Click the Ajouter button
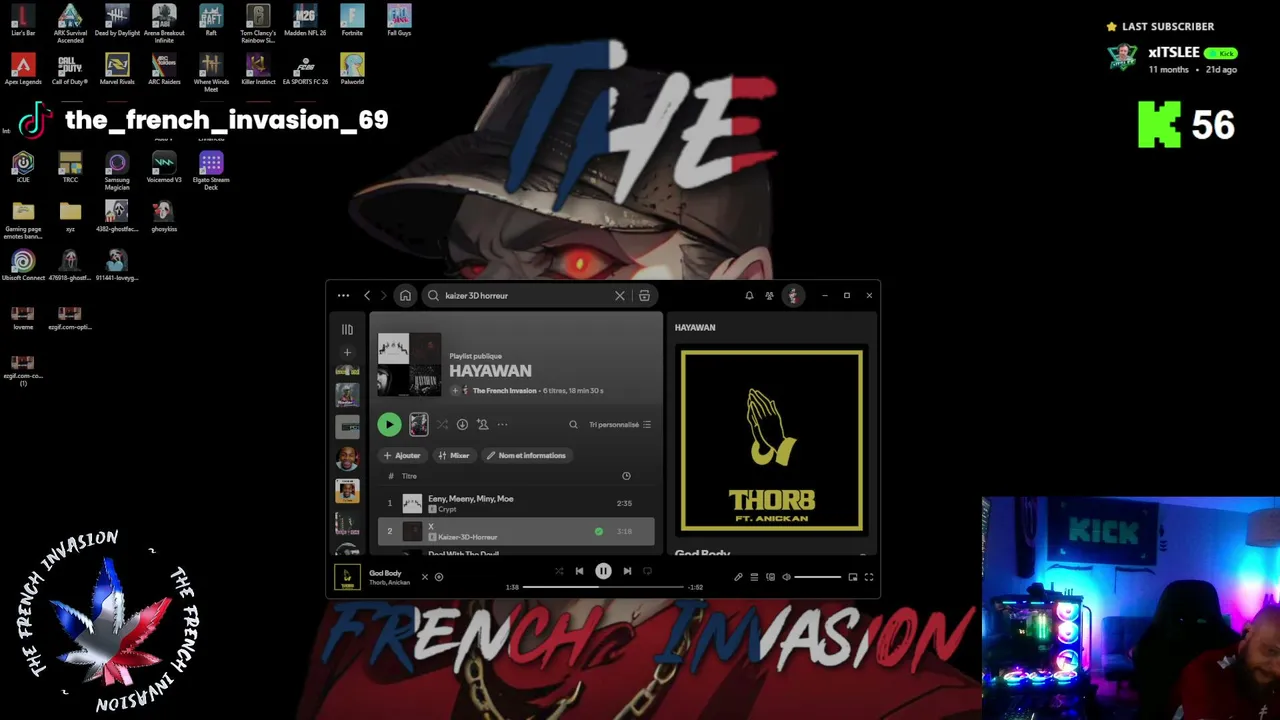 [402, 456]
